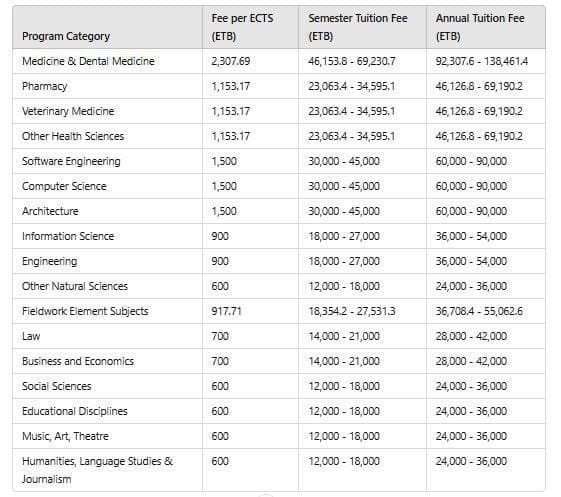
Task: Select the Pharmacy row label
Action: (x=44, y=86)
